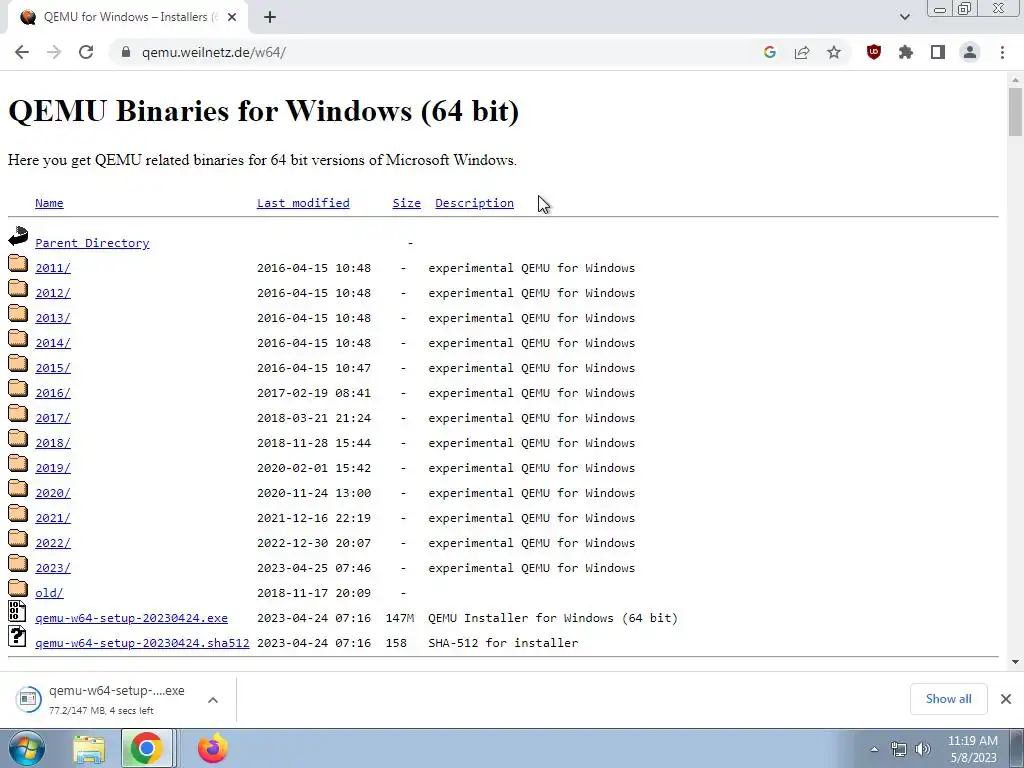The image size is (1024, 768).
Task: Open the profile avatar menu
Action: [970, 52]
